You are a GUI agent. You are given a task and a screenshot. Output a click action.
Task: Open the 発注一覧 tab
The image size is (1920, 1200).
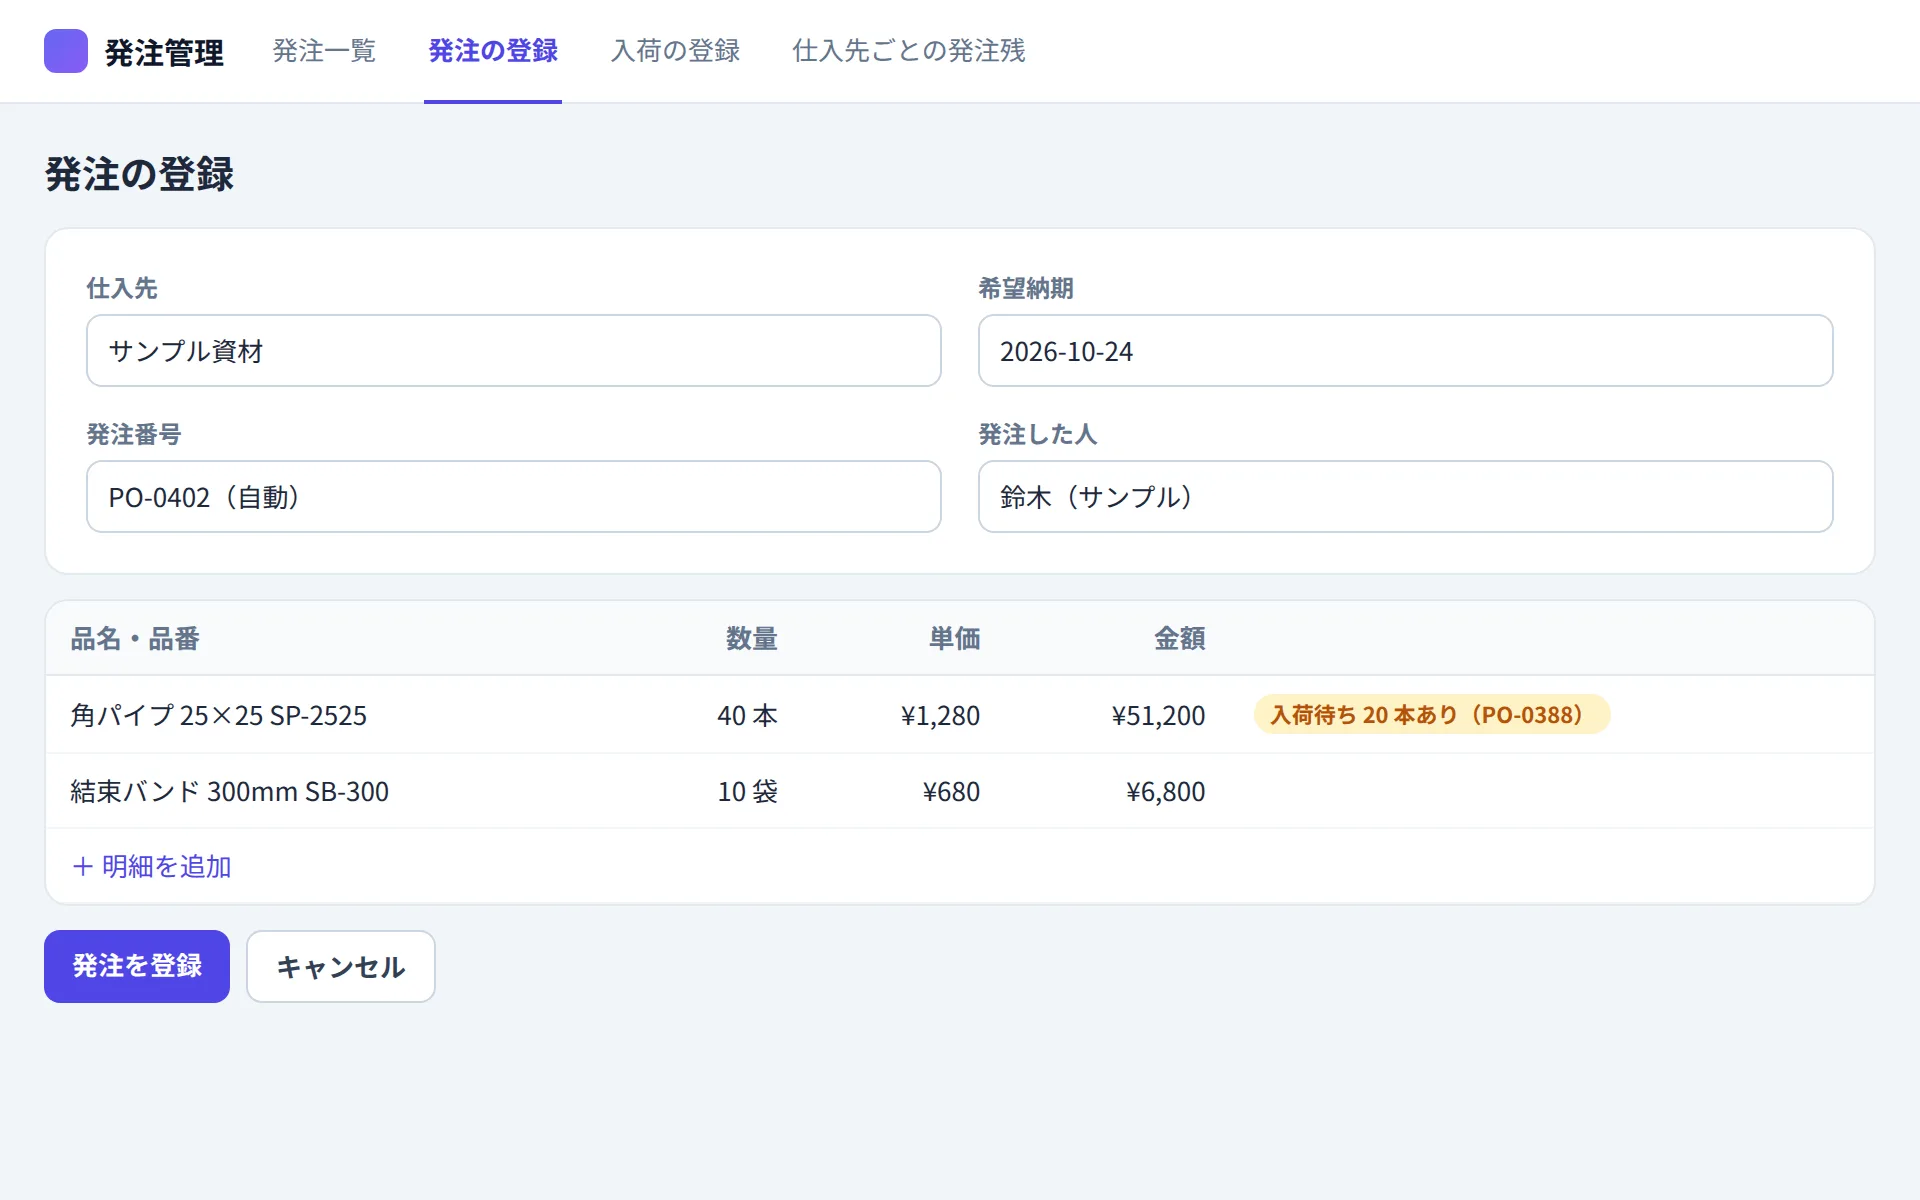click(x=324, y=51)
